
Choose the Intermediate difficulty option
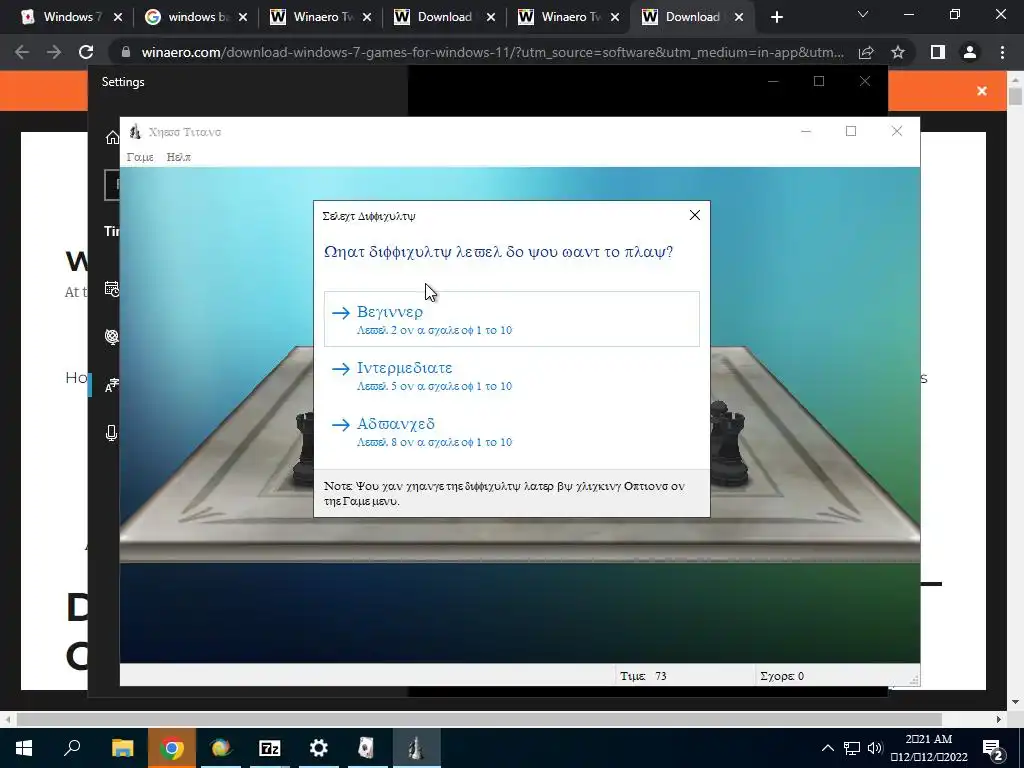511,376
